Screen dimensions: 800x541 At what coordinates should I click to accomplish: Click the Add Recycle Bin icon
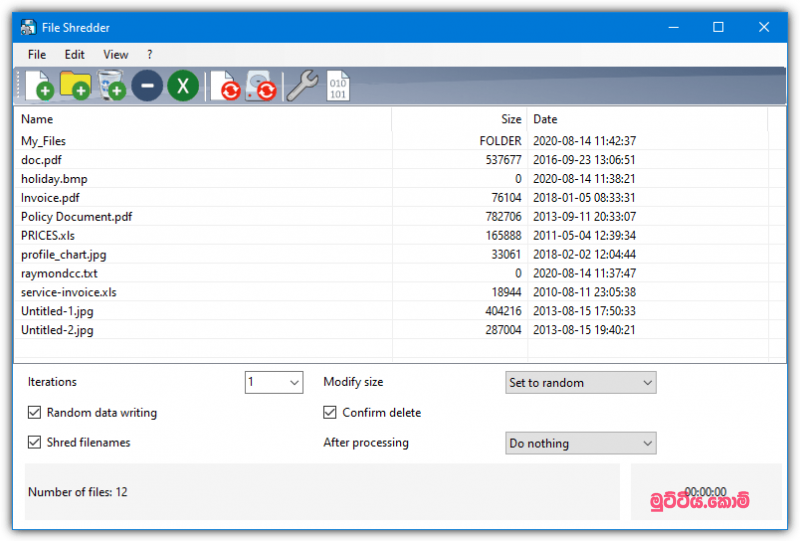tap(112, 86)
